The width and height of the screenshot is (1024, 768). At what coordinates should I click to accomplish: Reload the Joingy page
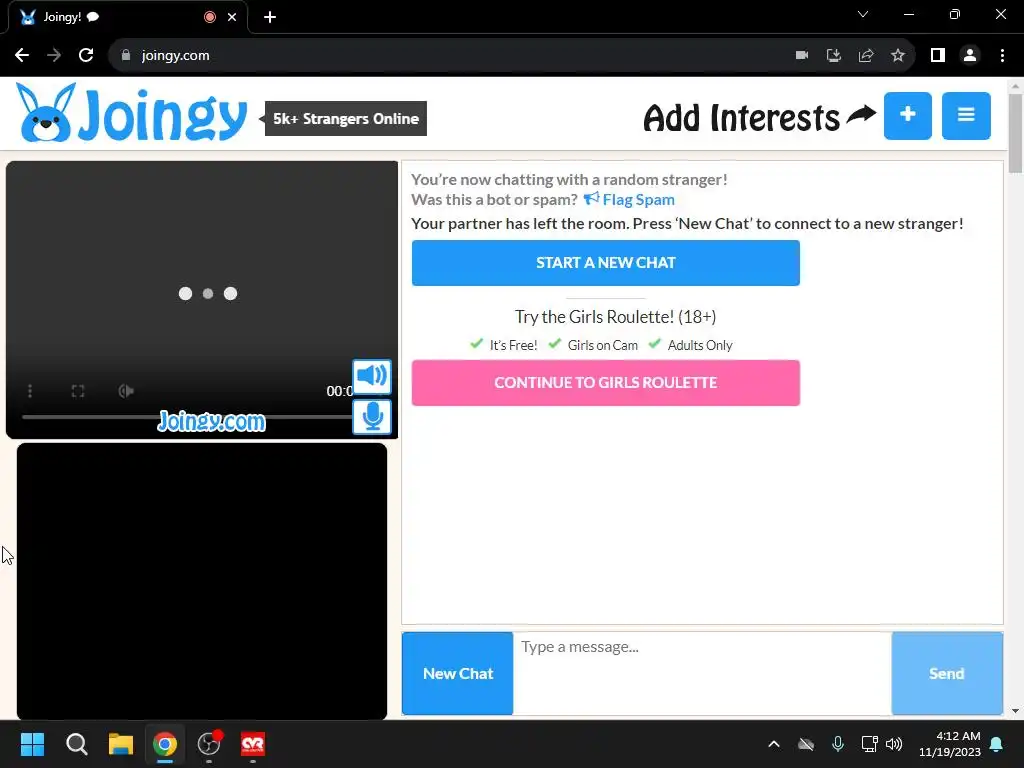click(x=86, y=55)
